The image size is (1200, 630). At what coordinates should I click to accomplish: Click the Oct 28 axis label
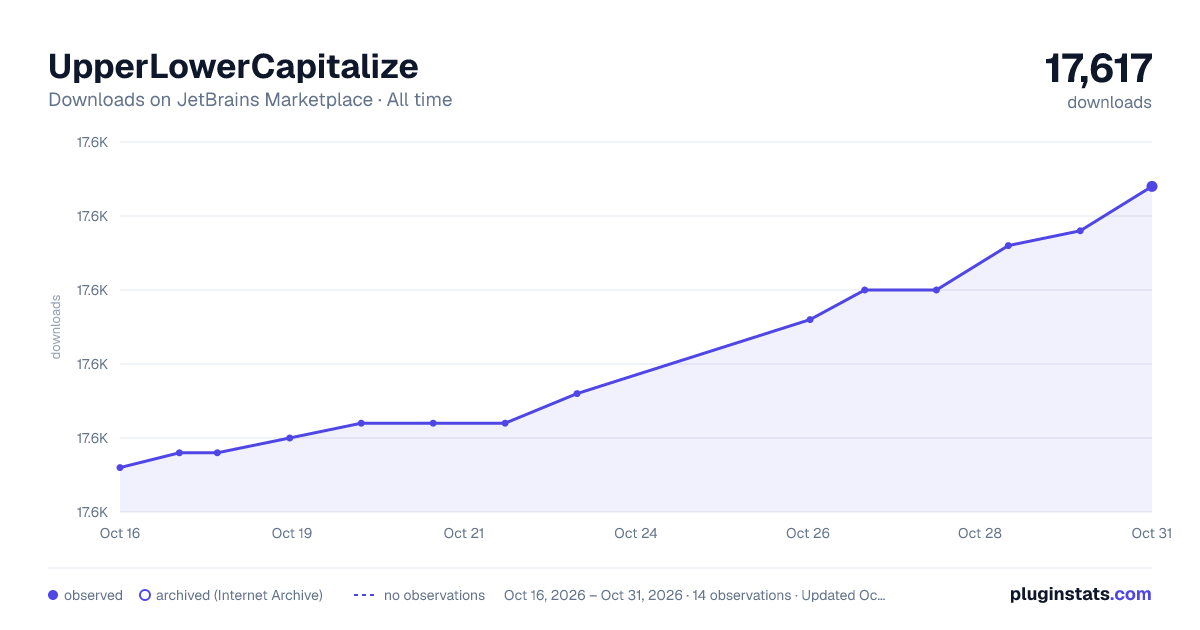(980, 533)
